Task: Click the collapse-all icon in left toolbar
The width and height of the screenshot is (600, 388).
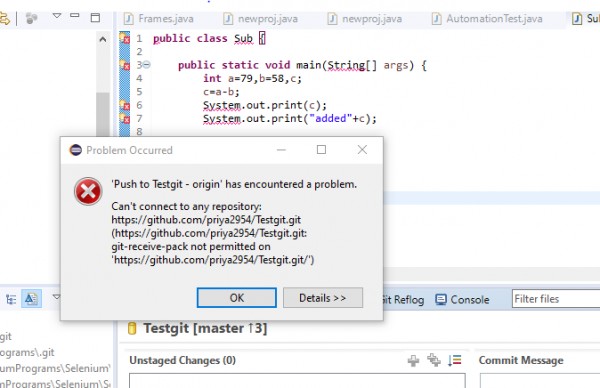Action: (x=31, y=18)
